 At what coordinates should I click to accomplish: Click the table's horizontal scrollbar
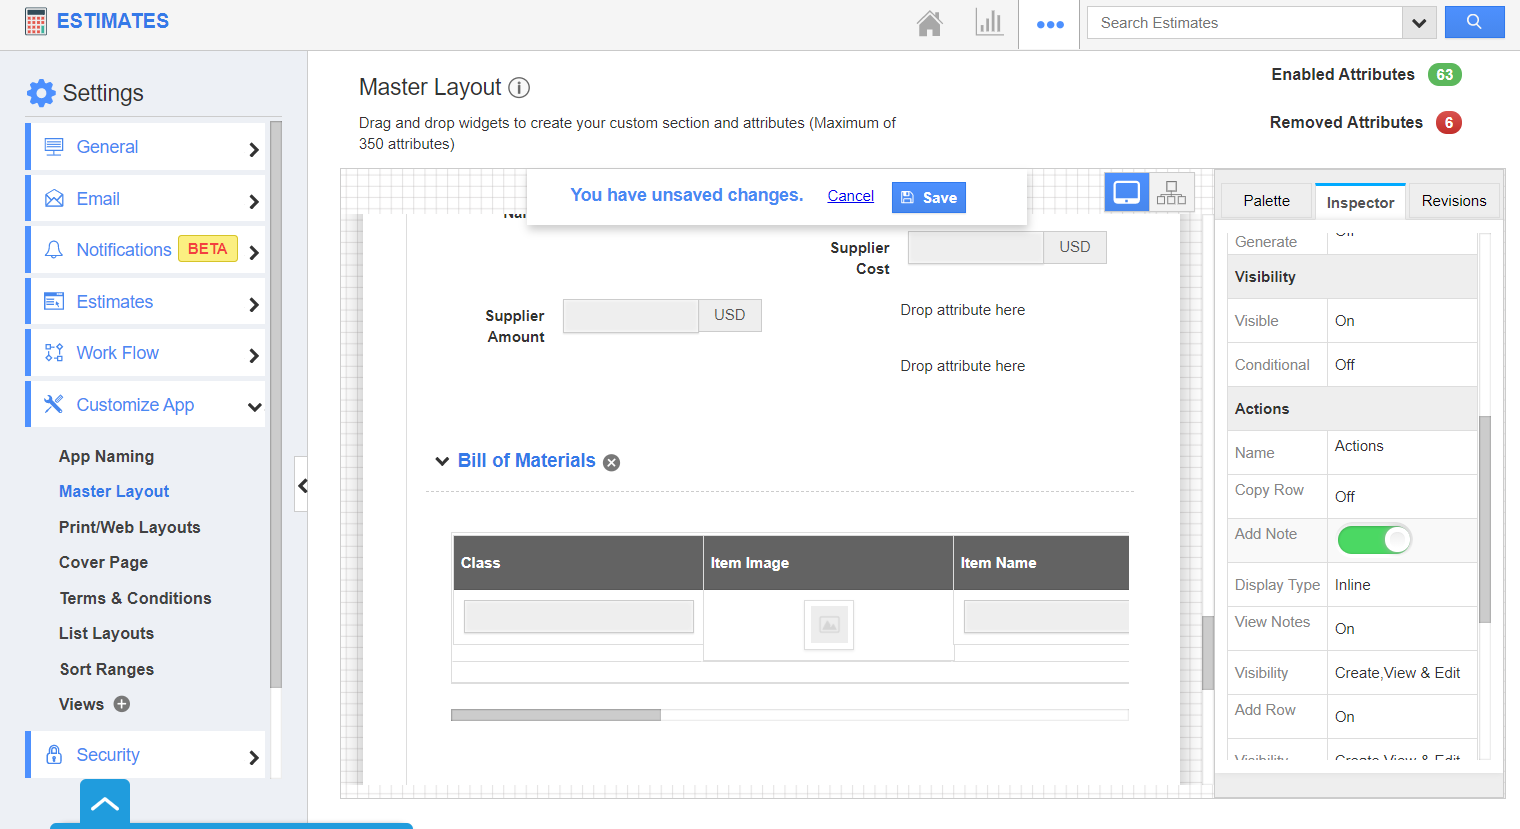click(556, 715)
